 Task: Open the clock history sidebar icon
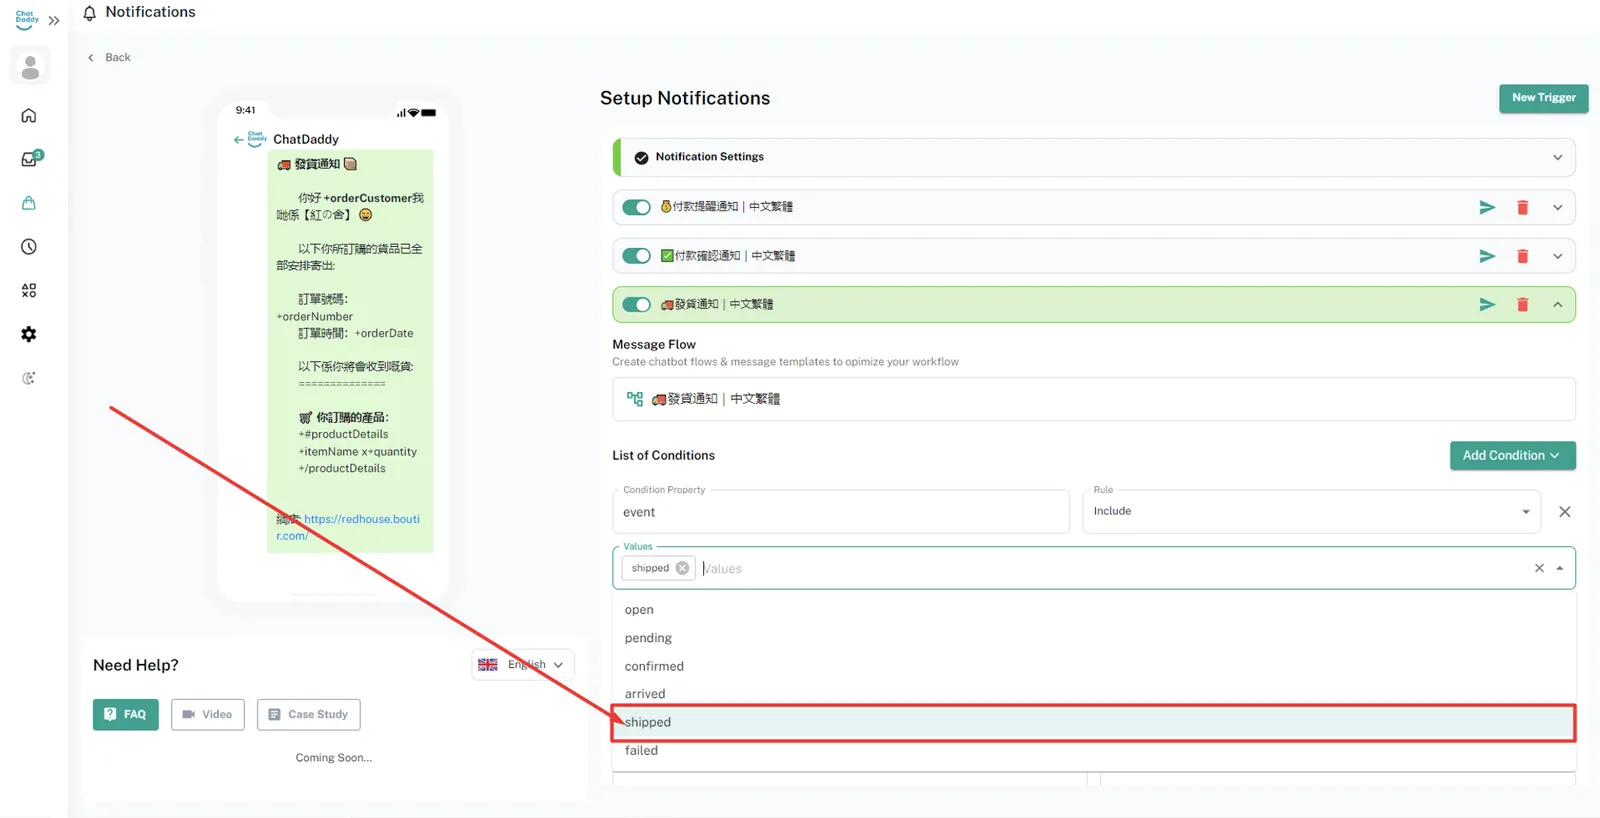point(29,247)
